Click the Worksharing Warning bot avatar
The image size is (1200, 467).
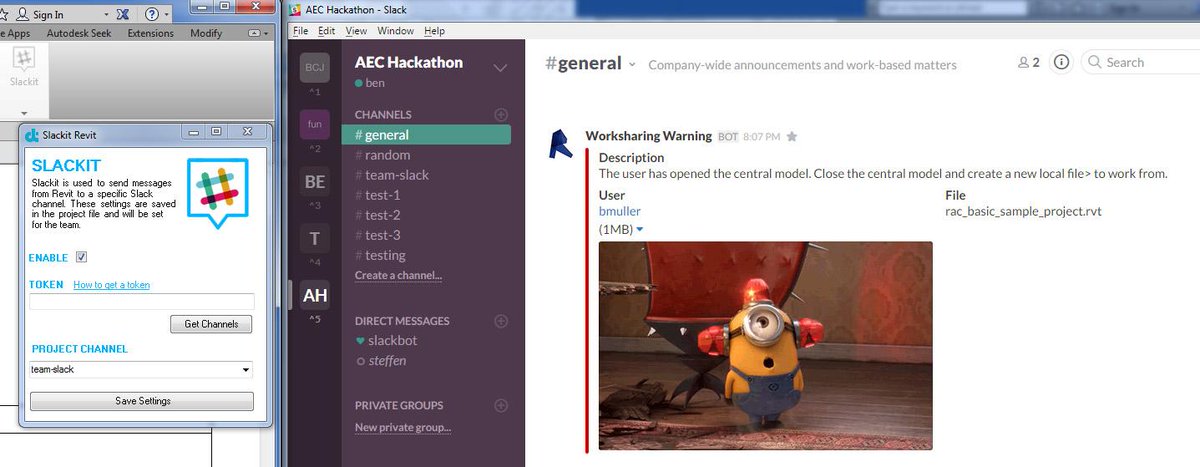click(563, 144)
